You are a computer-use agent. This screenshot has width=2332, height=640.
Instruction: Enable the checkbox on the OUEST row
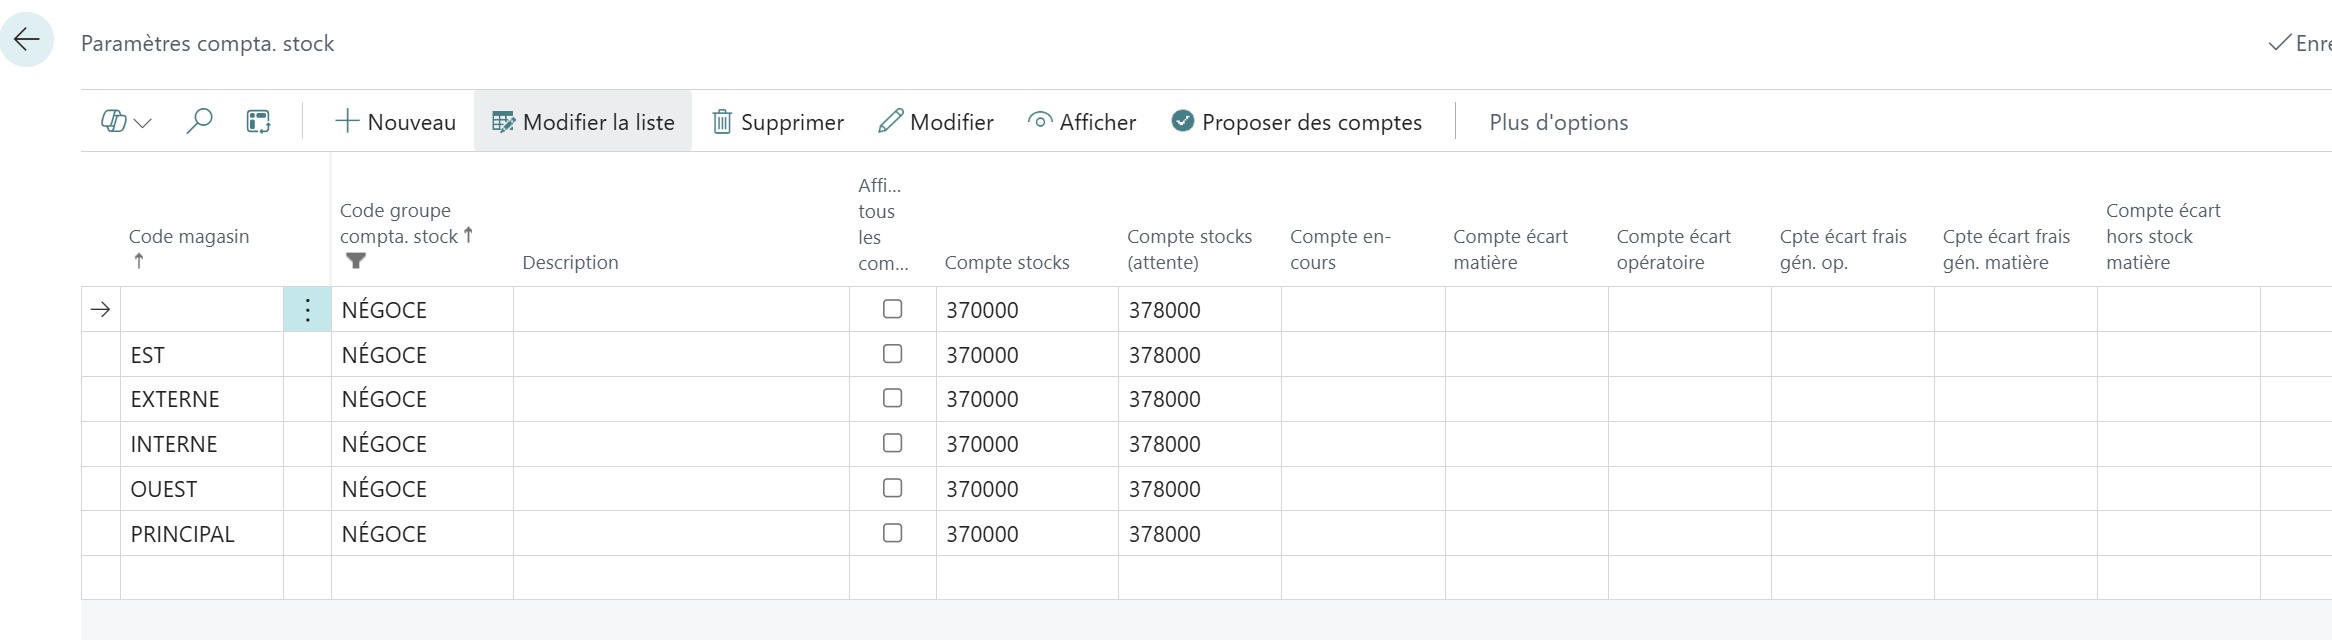pyautogui.click(x=891, y=488)
